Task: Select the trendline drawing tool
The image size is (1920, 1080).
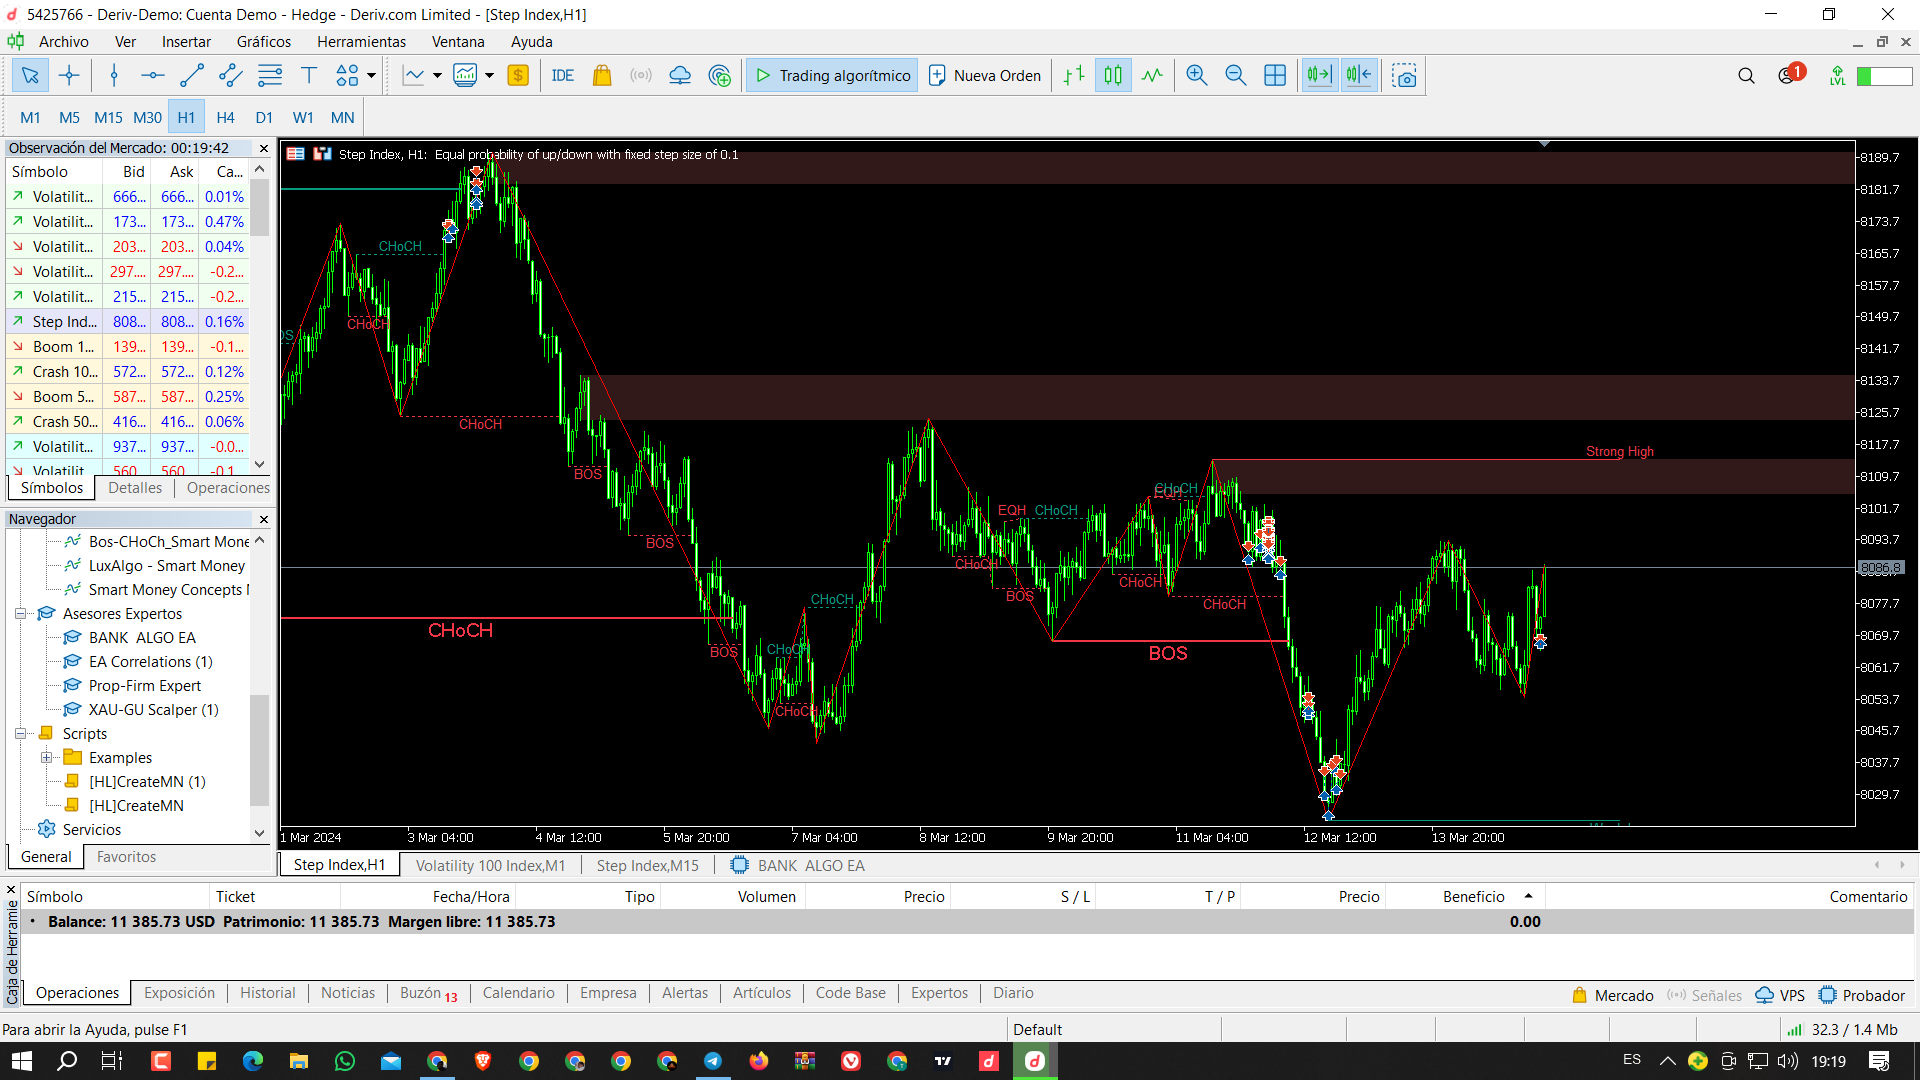Action: point(191,76)
